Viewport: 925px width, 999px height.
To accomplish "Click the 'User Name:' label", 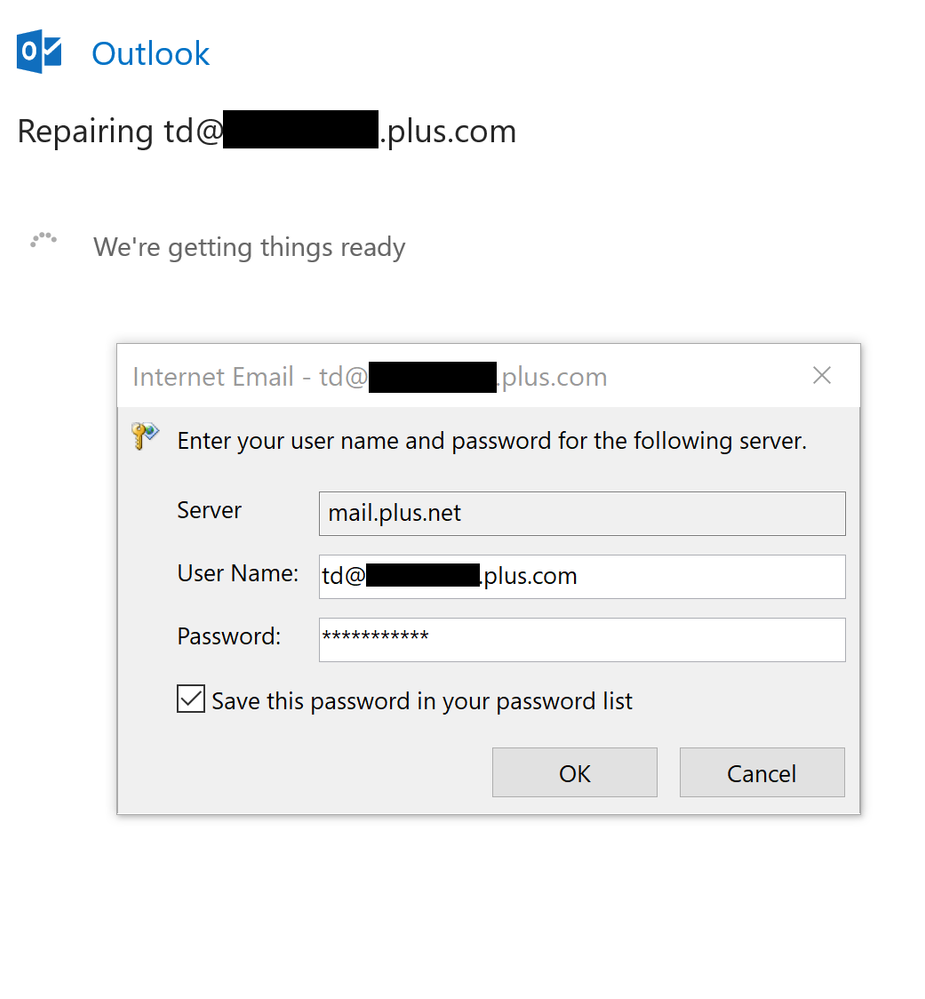I will [237, 574].
